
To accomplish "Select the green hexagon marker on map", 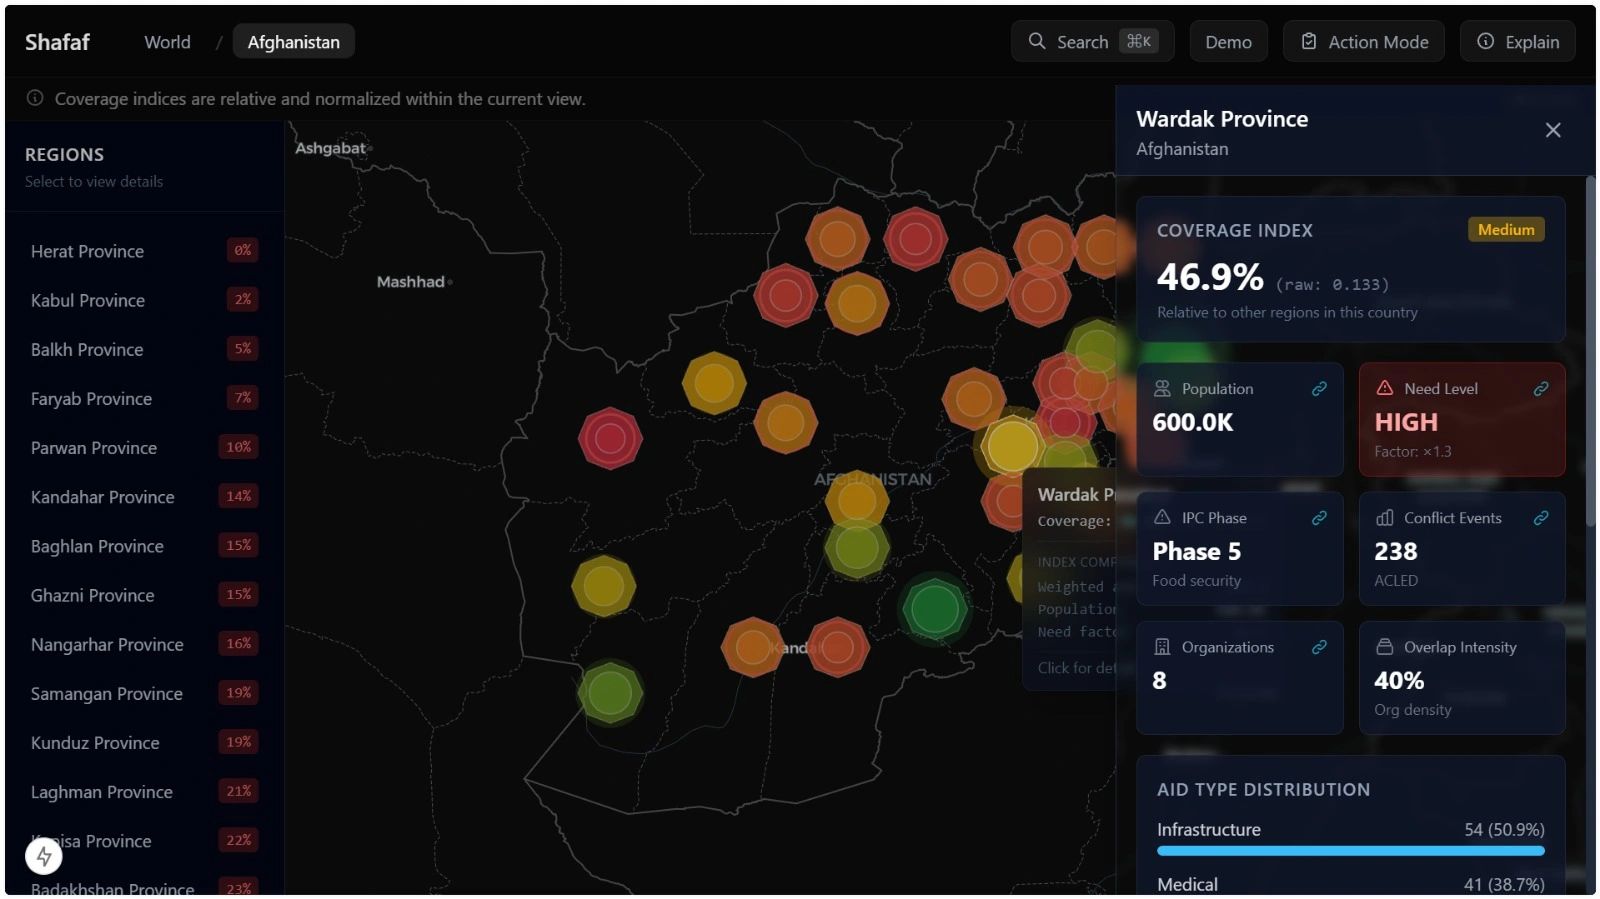I will pos(934,608).
